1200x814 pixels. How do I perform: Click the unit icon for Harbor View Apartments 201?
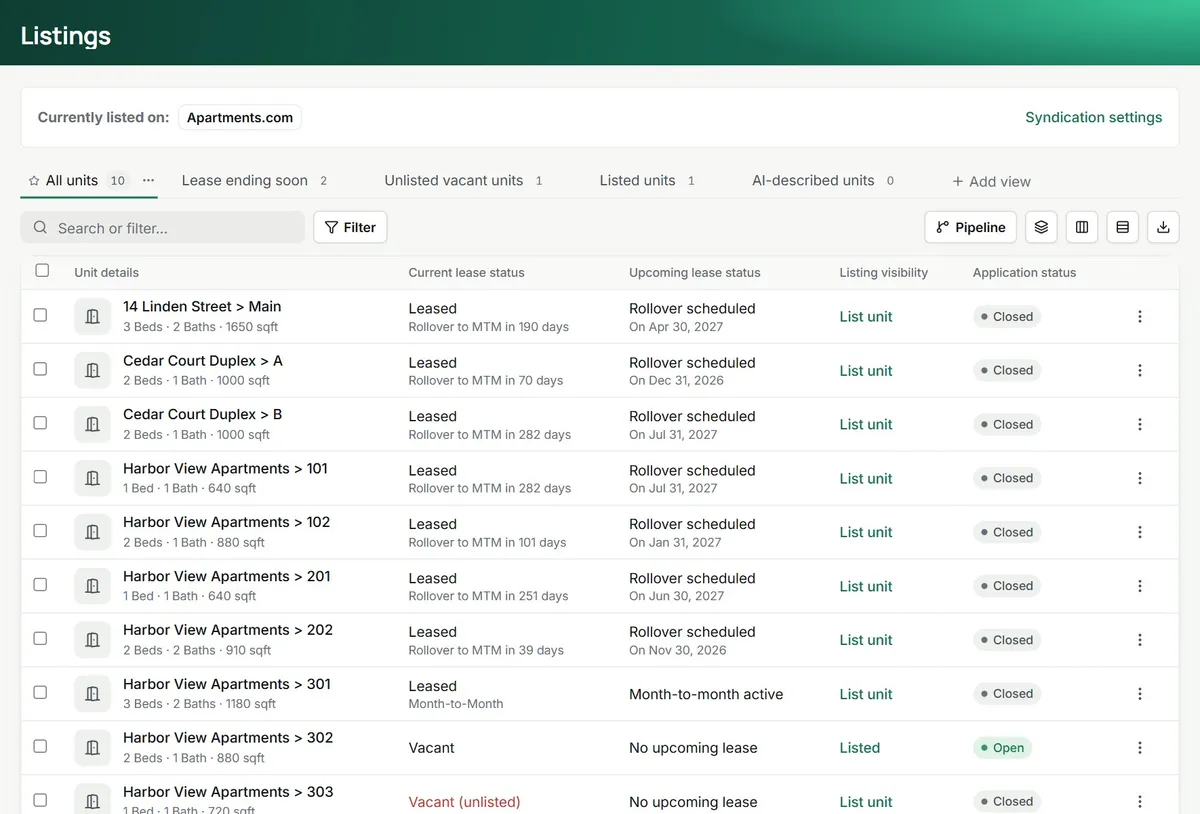tap(92, 586)
